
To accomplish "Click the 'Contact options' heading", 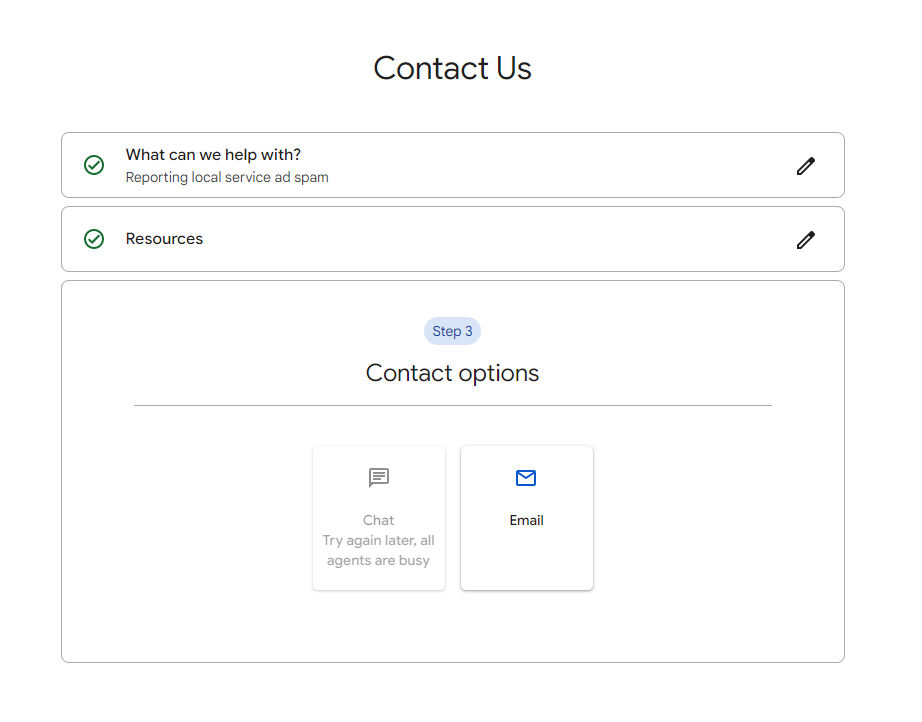I will [x=452, y=373].
